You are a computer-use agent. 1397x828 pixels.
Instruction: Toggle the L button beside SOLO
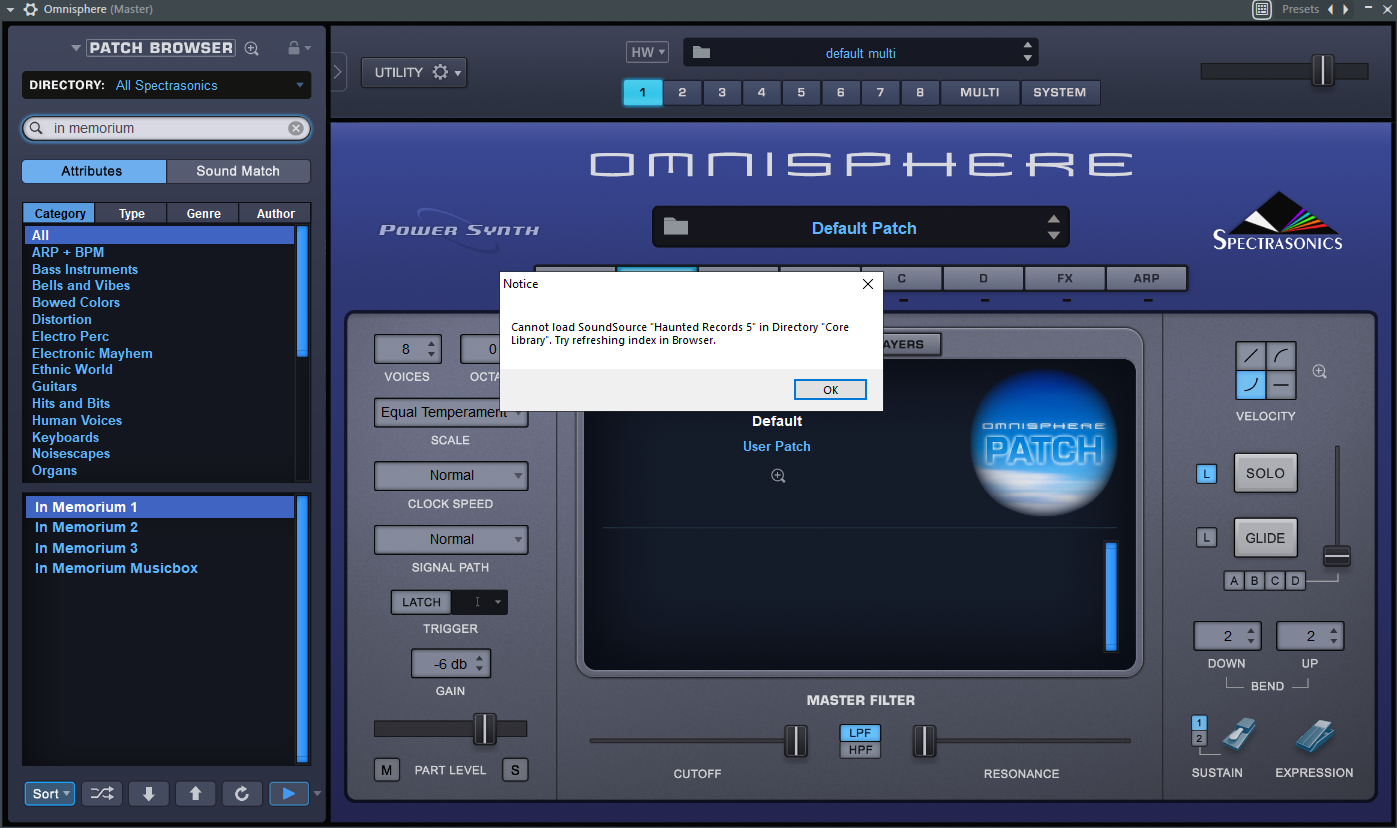pos(1207,474)
